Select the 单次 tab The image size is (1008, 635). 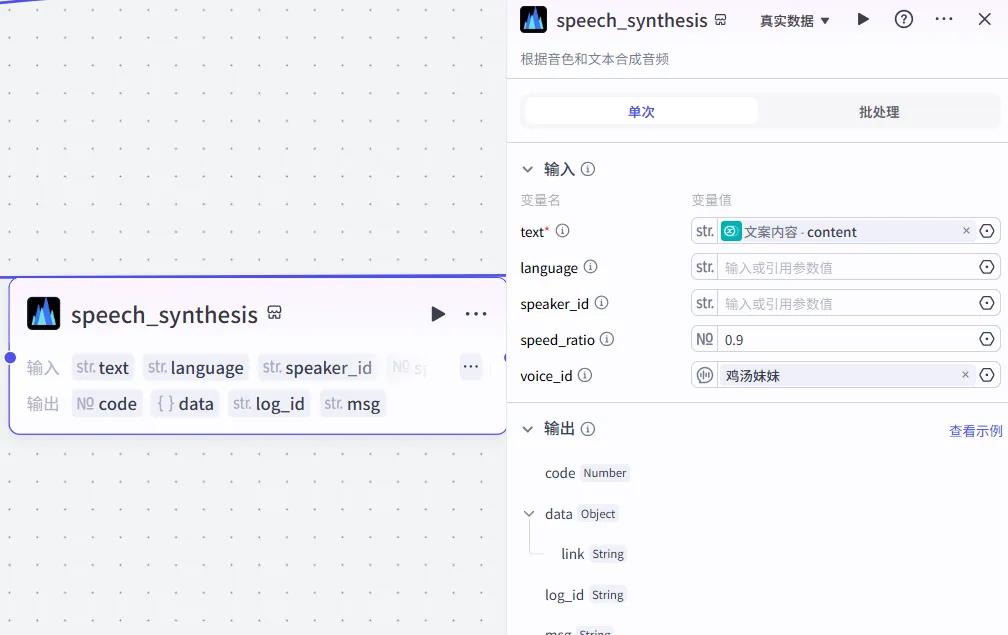click(640, 111)
